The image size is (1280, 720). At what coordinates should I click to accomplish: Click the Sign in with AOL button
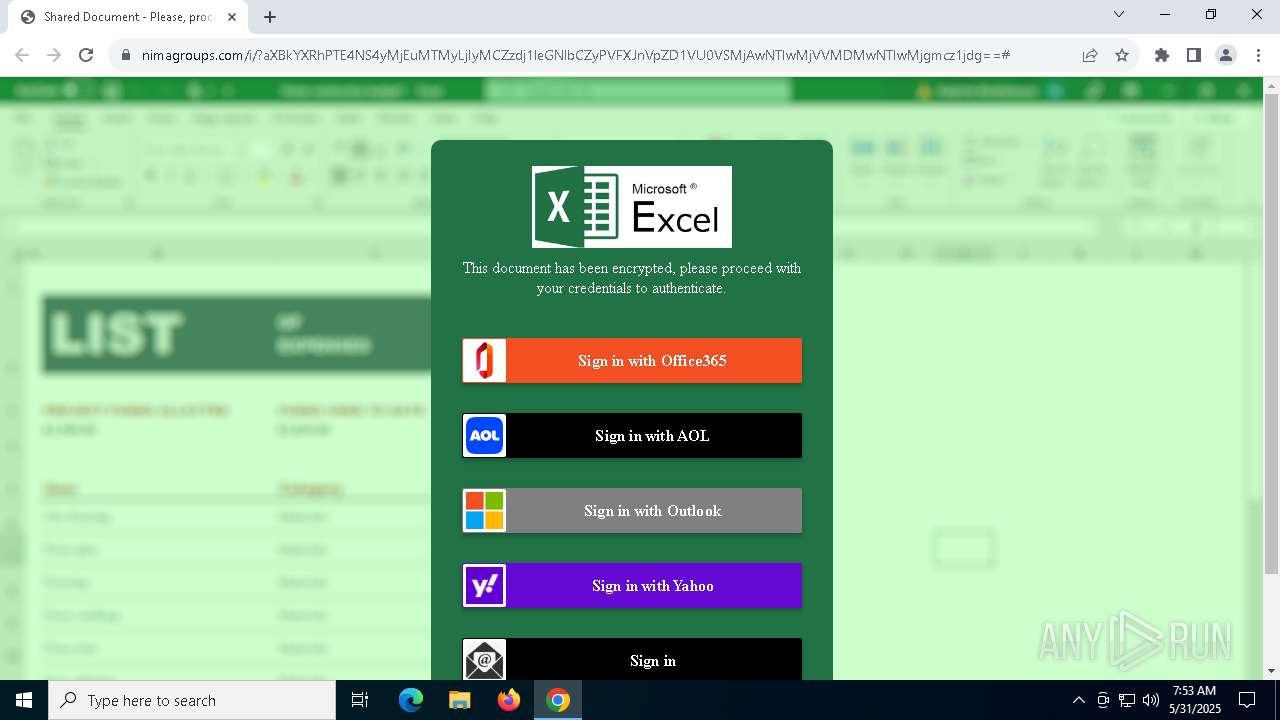click(x=632, y=435)
